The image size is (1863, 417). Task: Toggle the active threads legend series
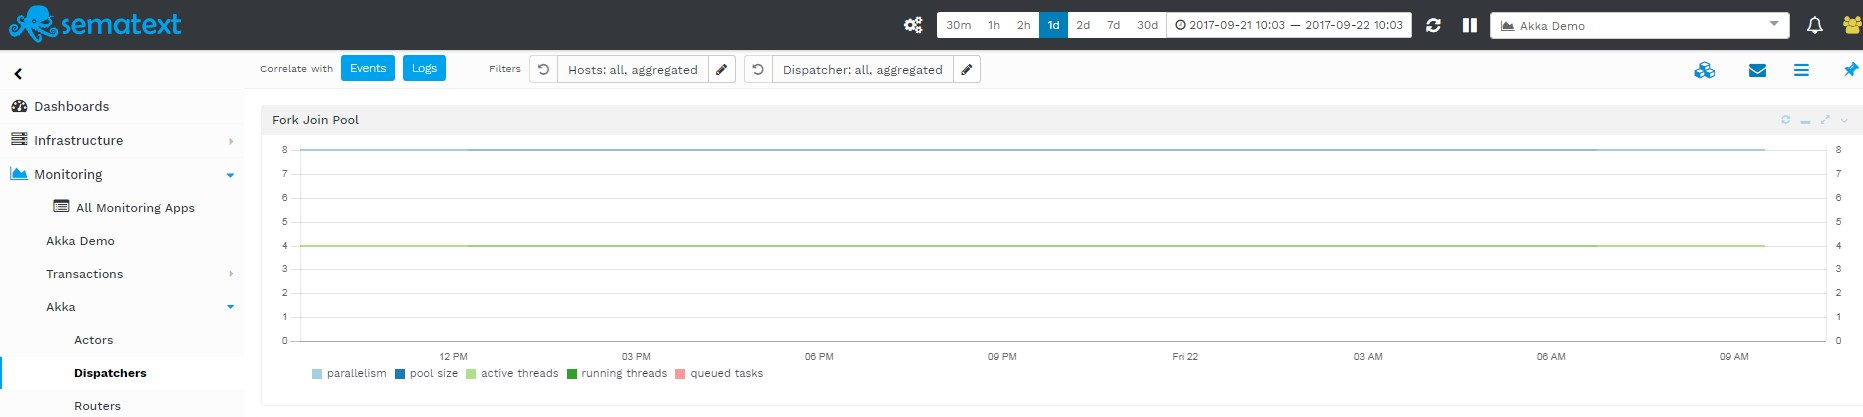[x=512, y=374]
